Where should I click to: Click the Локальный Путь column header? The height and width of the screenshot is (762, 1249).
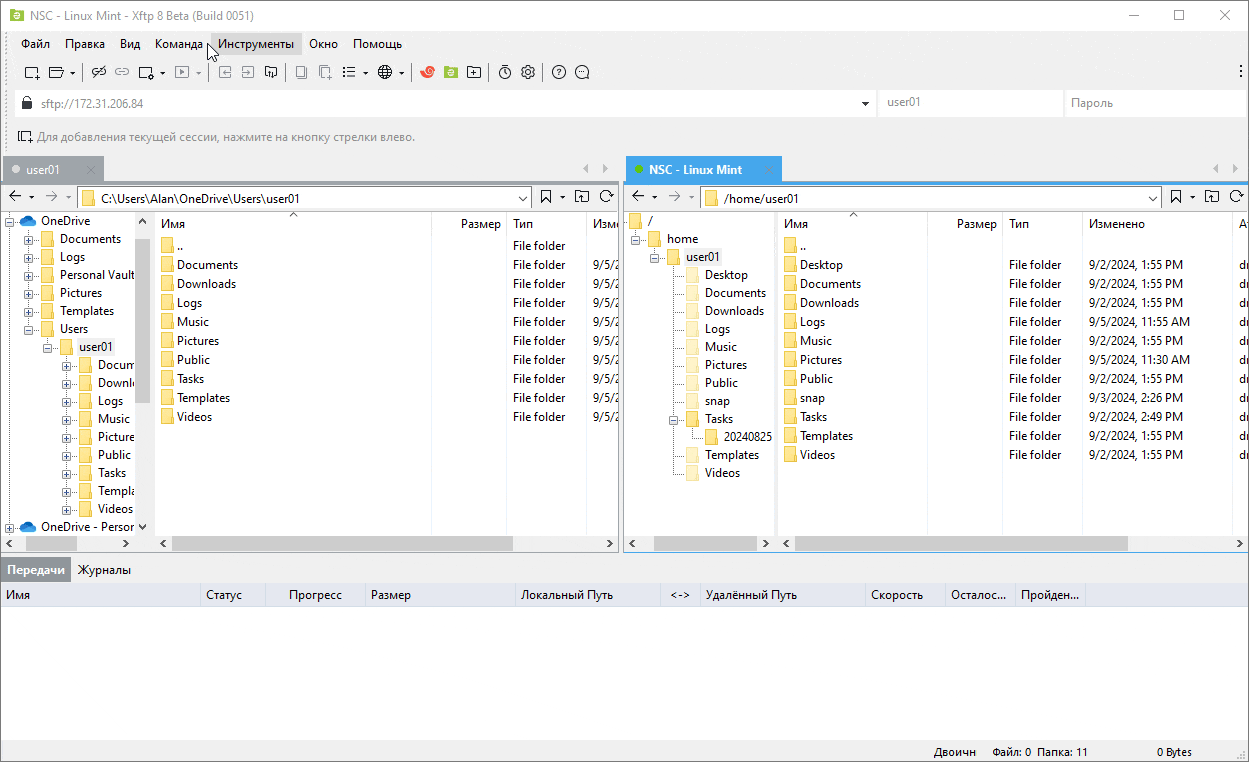[588, 595]
